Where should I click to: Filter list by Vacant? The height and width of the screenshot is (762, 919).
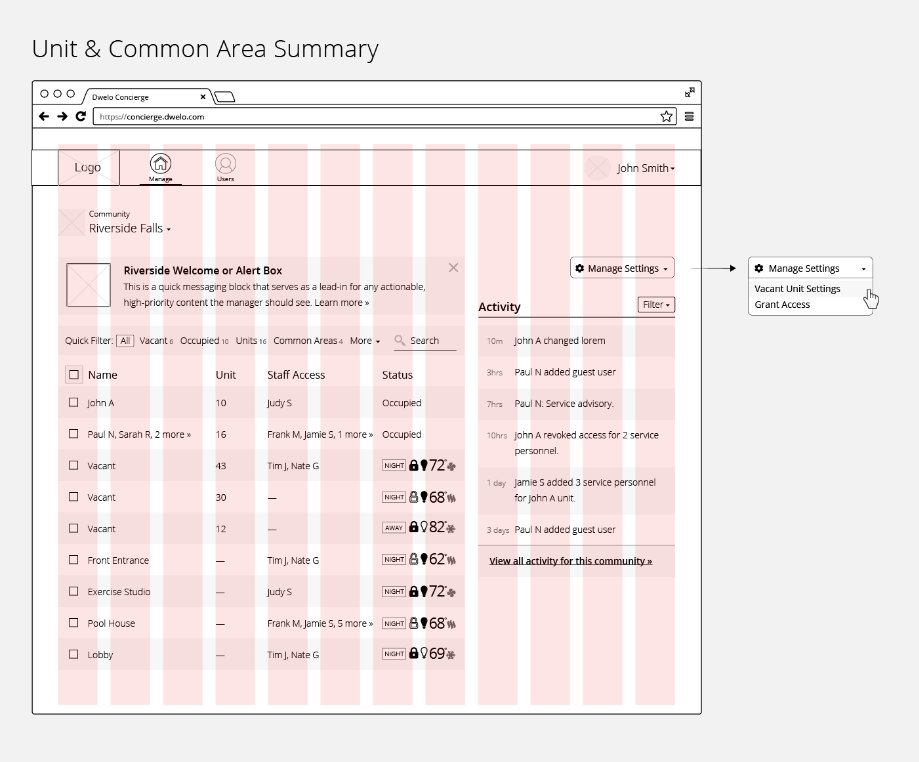(x=156, y=341)
